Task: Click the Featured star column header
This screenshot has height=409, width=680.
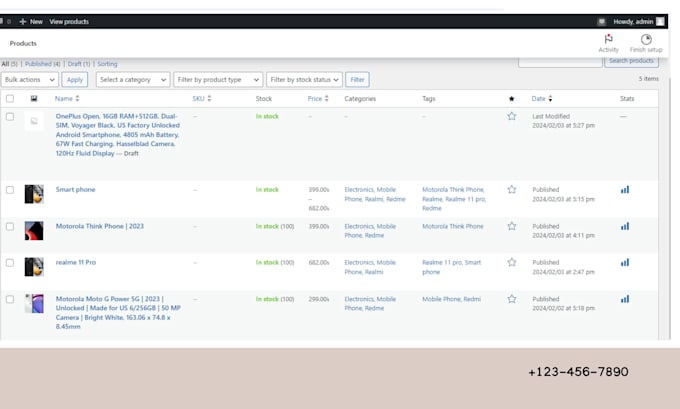Action: 511,99
